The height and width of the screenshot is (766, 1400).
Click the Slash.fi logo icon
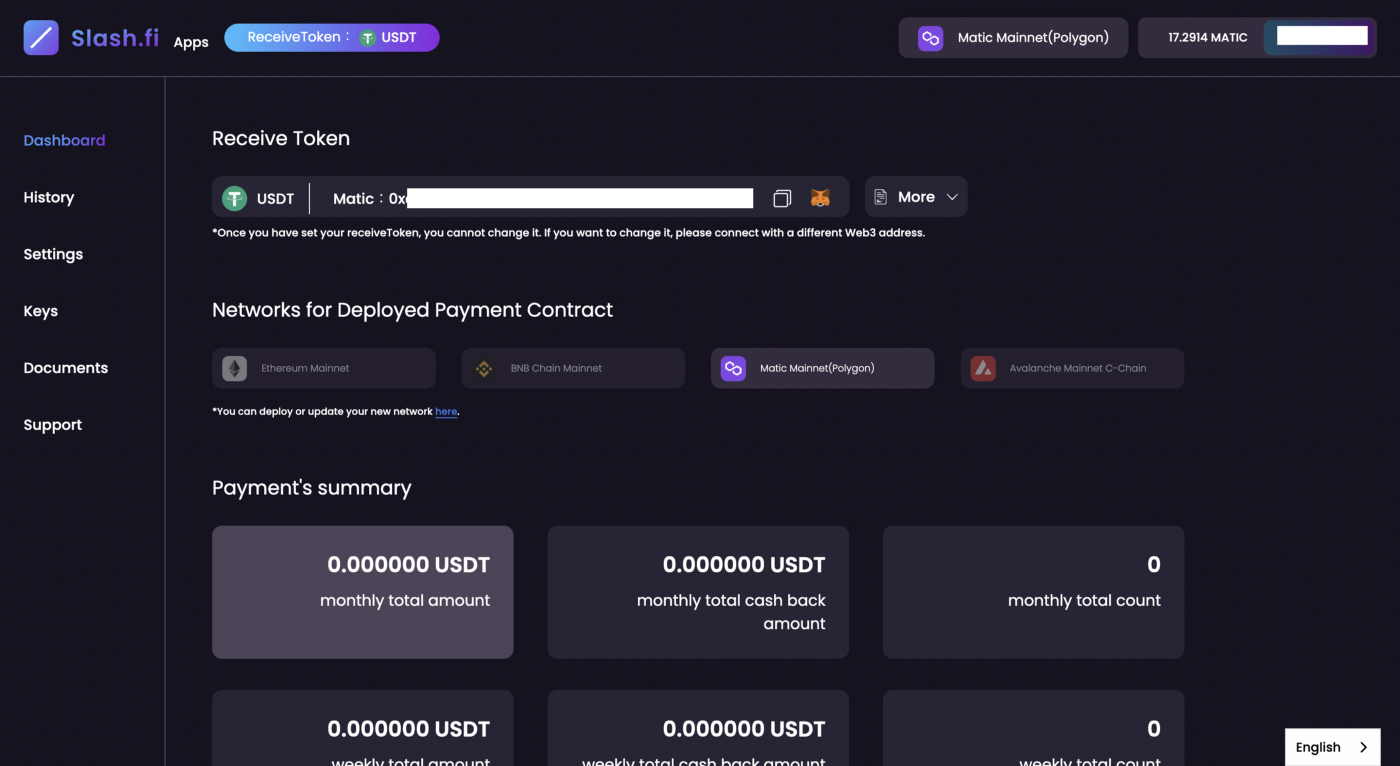[x=41, y=38]
